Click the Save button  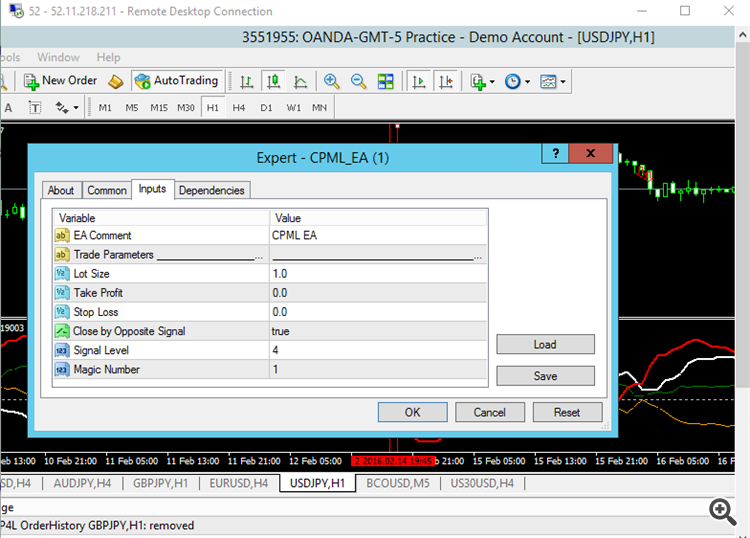545,376
